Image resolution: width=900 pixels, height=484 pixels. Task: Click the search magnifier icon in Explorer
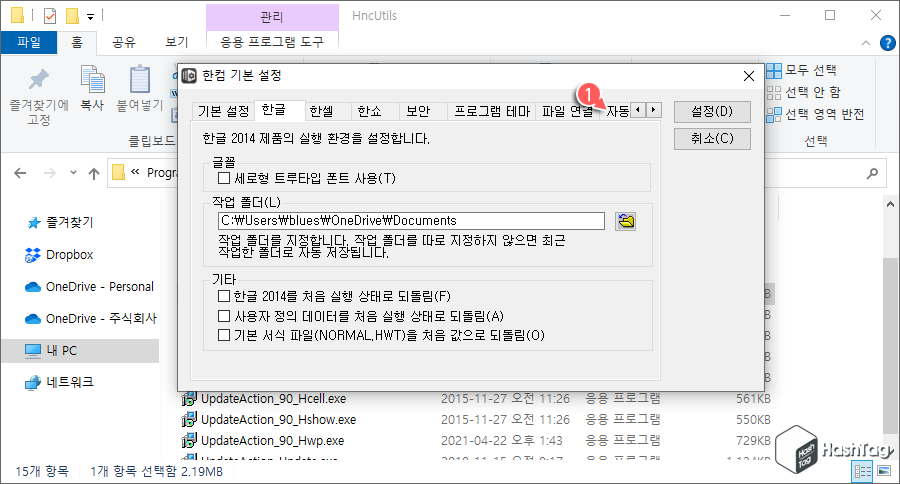[872, 173]
